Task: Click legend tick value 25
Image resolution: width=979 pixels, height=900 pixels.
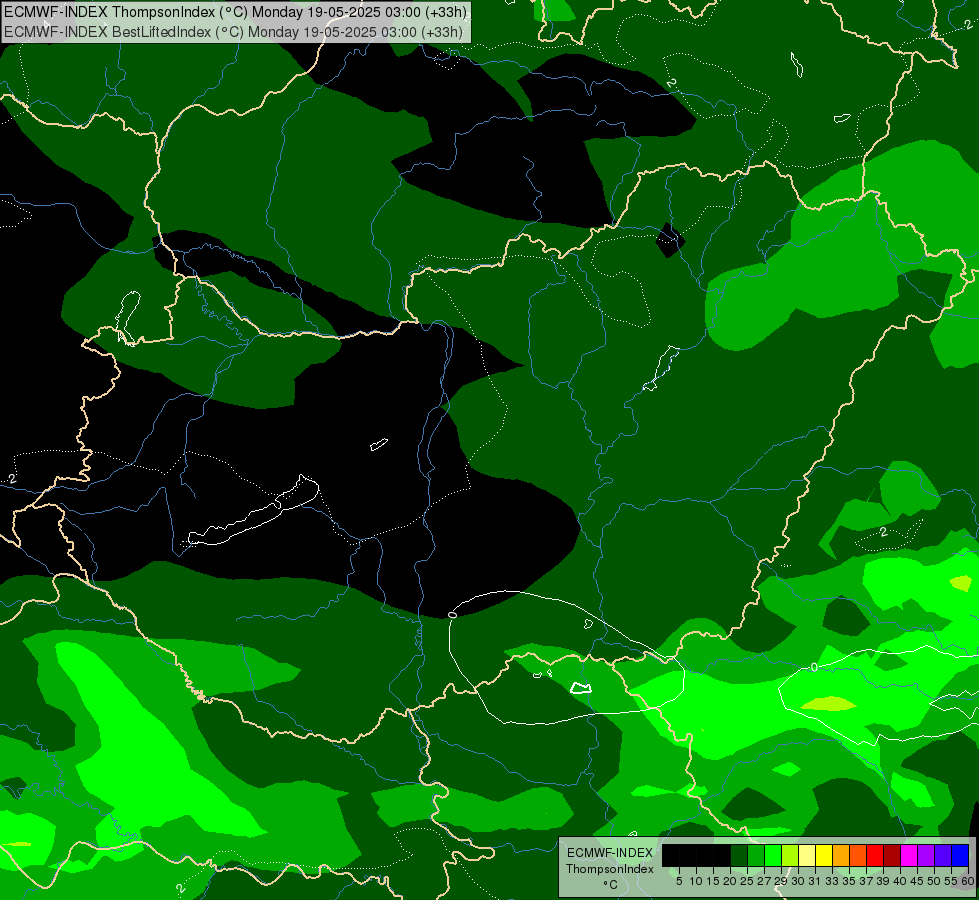Action: coord(747,881)
